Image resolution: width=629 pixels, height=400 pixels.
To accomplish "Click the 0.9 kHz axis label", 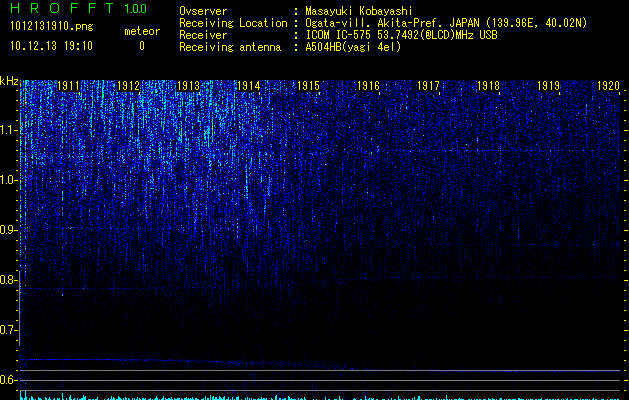I will click(x=8, y=230).
